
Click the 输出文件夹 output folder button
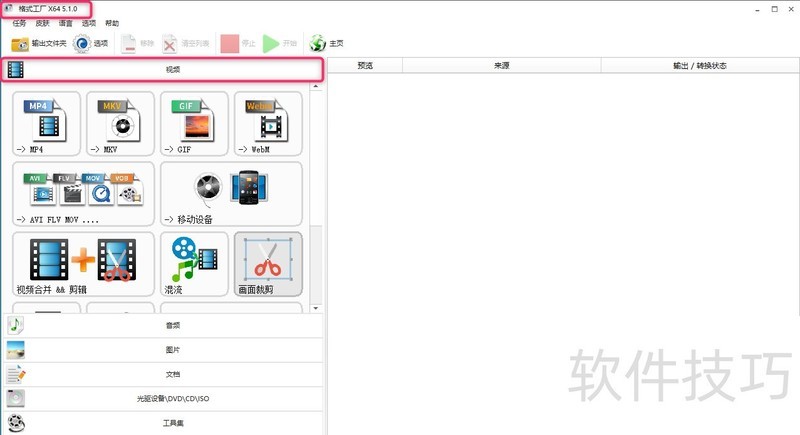point(39,44)
